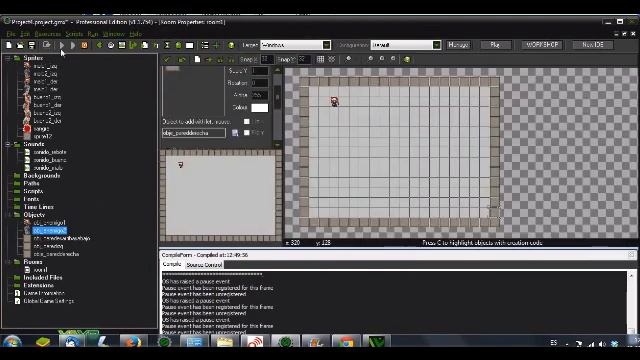This screenshot has width=640, height=360.
Task: Open Game Information tree item
Action: [x=44, y=293]
